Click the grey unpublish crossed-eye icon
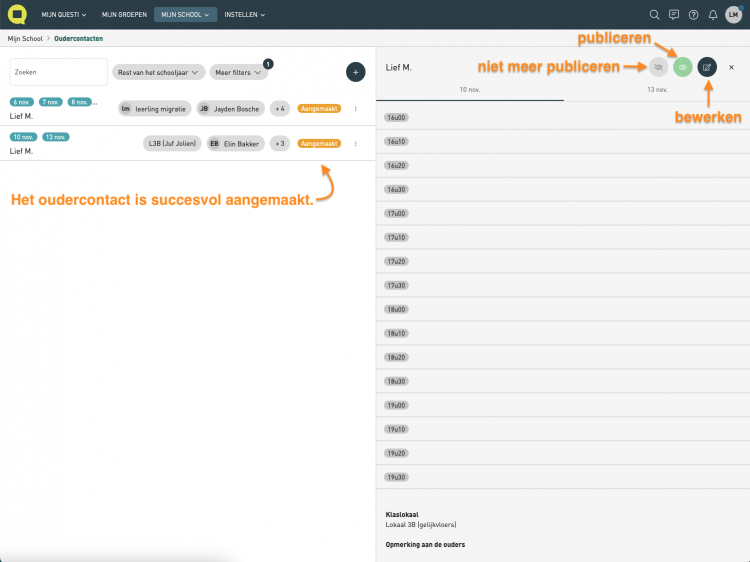Viewport: 750px width, 562px height. click(658, 67)
